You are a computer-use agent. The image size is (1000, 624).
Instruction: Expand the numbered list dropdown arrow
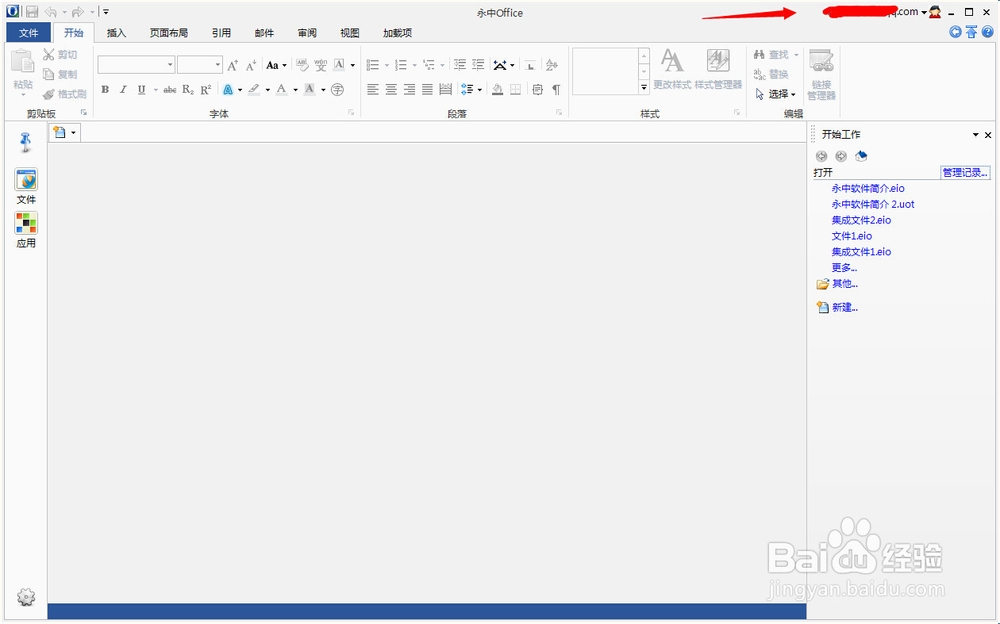[415, 65]
